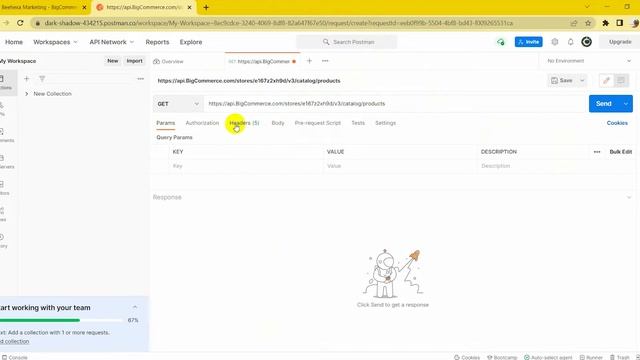Collapse the Response pane chevron
Screen dimensions: 640x360
(x=629, y=197)
